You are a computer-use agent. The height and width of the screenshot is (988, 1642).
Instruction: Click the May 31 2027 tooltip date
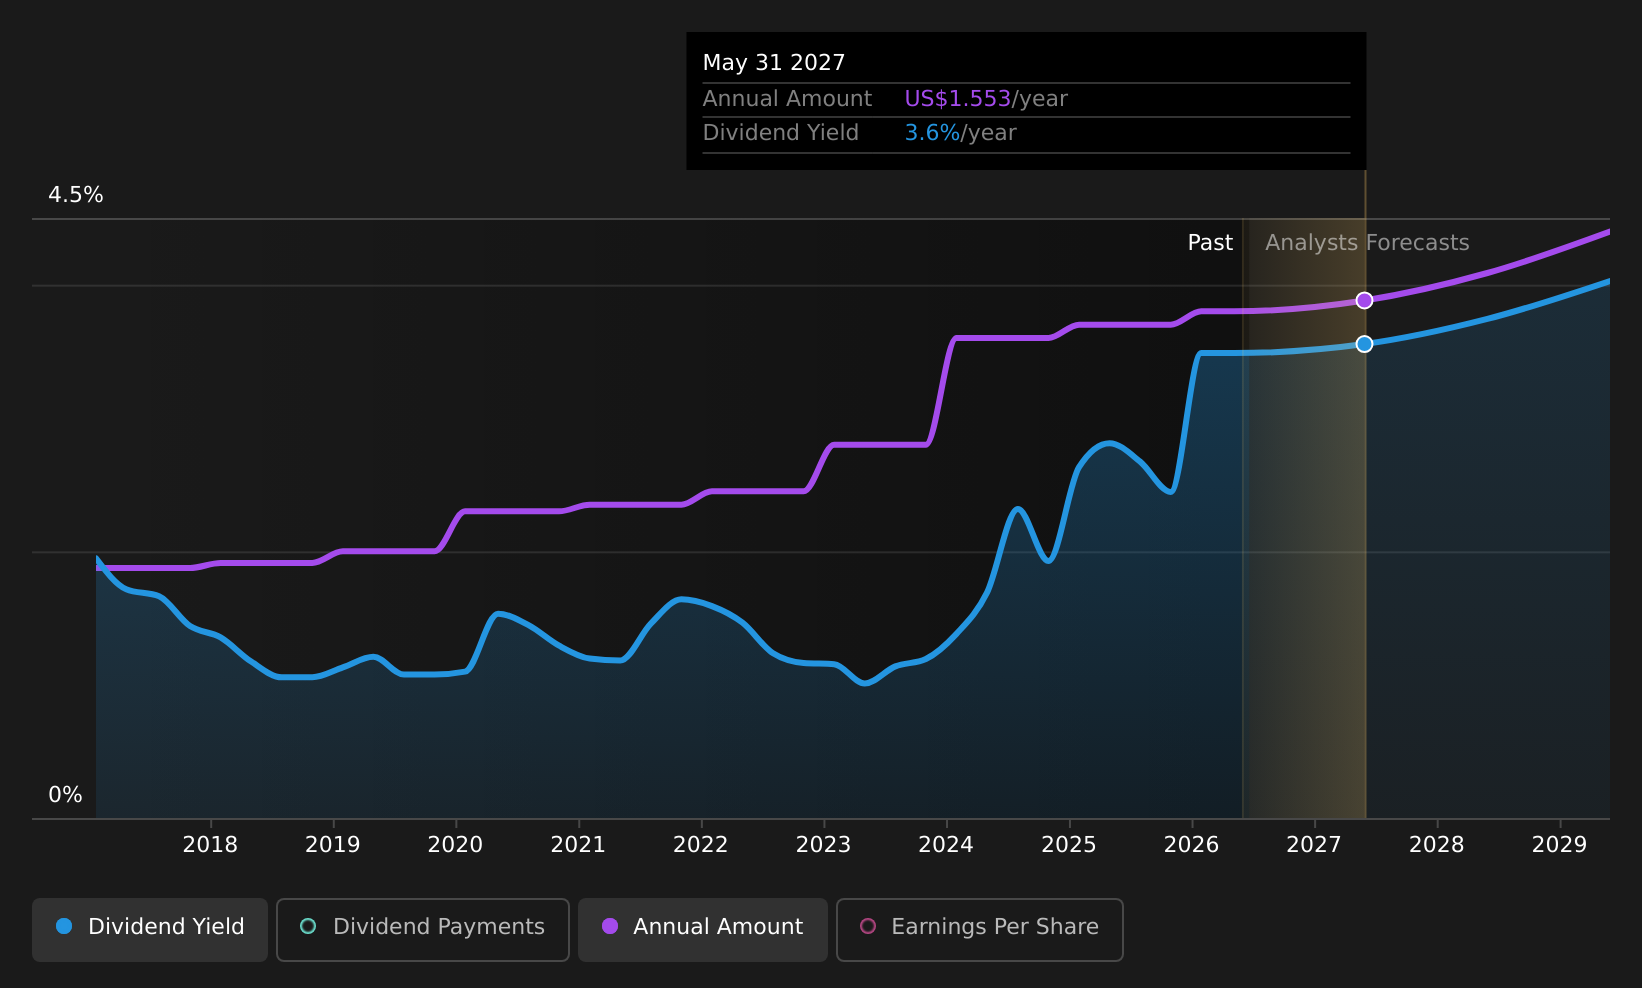tap(774, 63)
